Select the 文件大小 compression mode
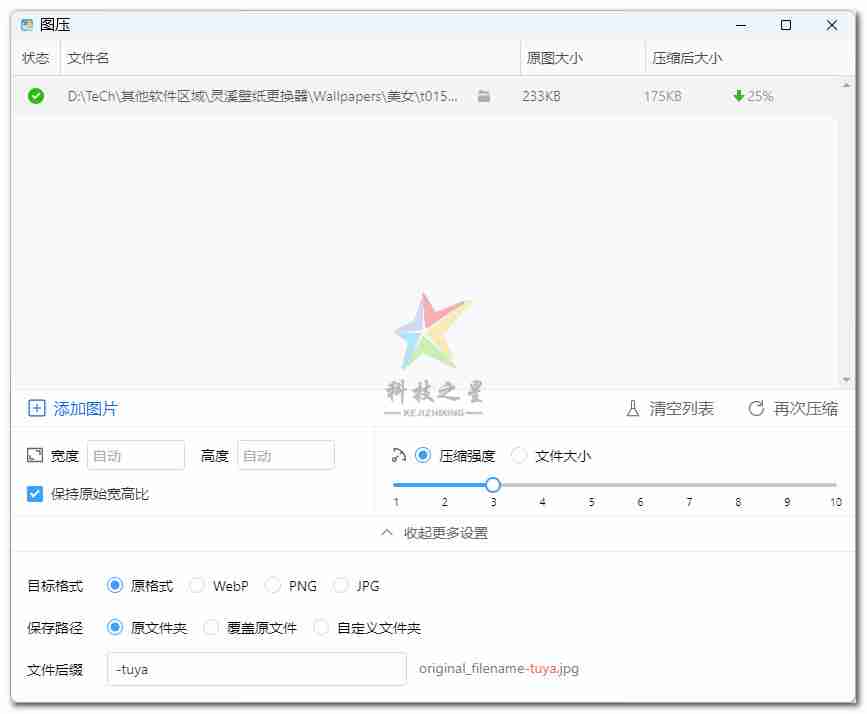 click(x=519, y=455)
